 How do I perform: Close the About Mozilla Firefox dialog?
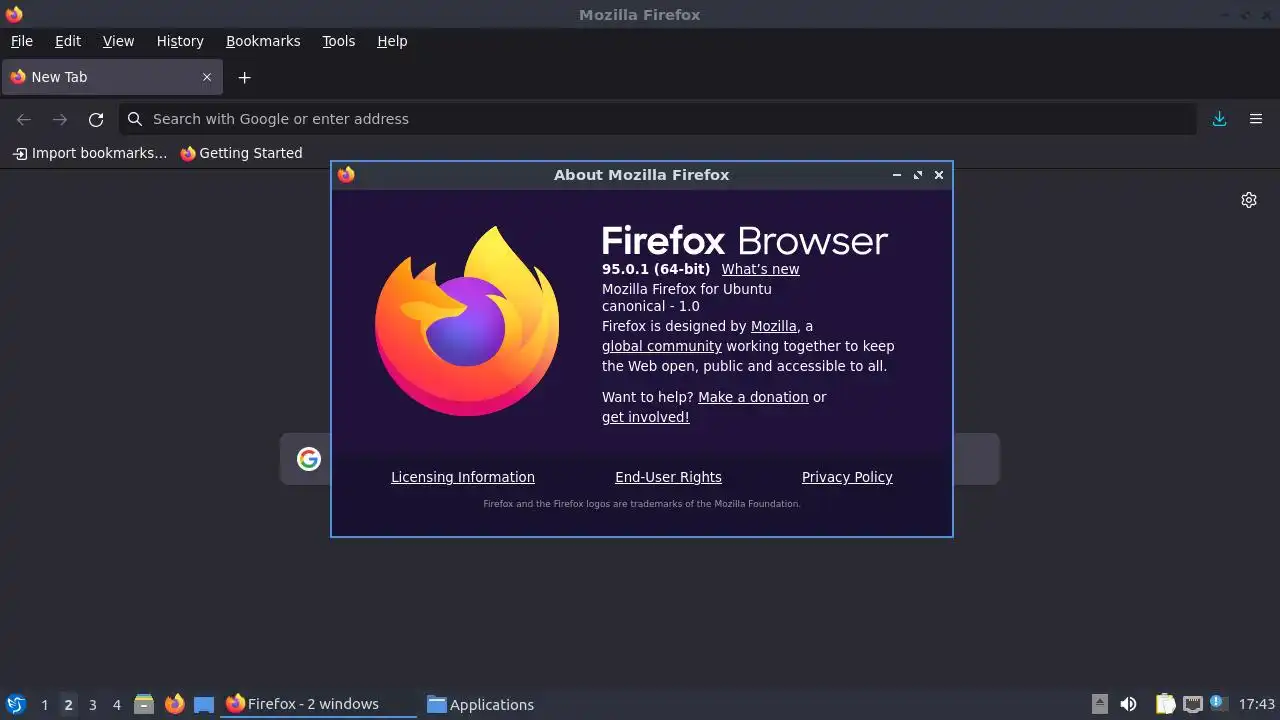(939, 175)
